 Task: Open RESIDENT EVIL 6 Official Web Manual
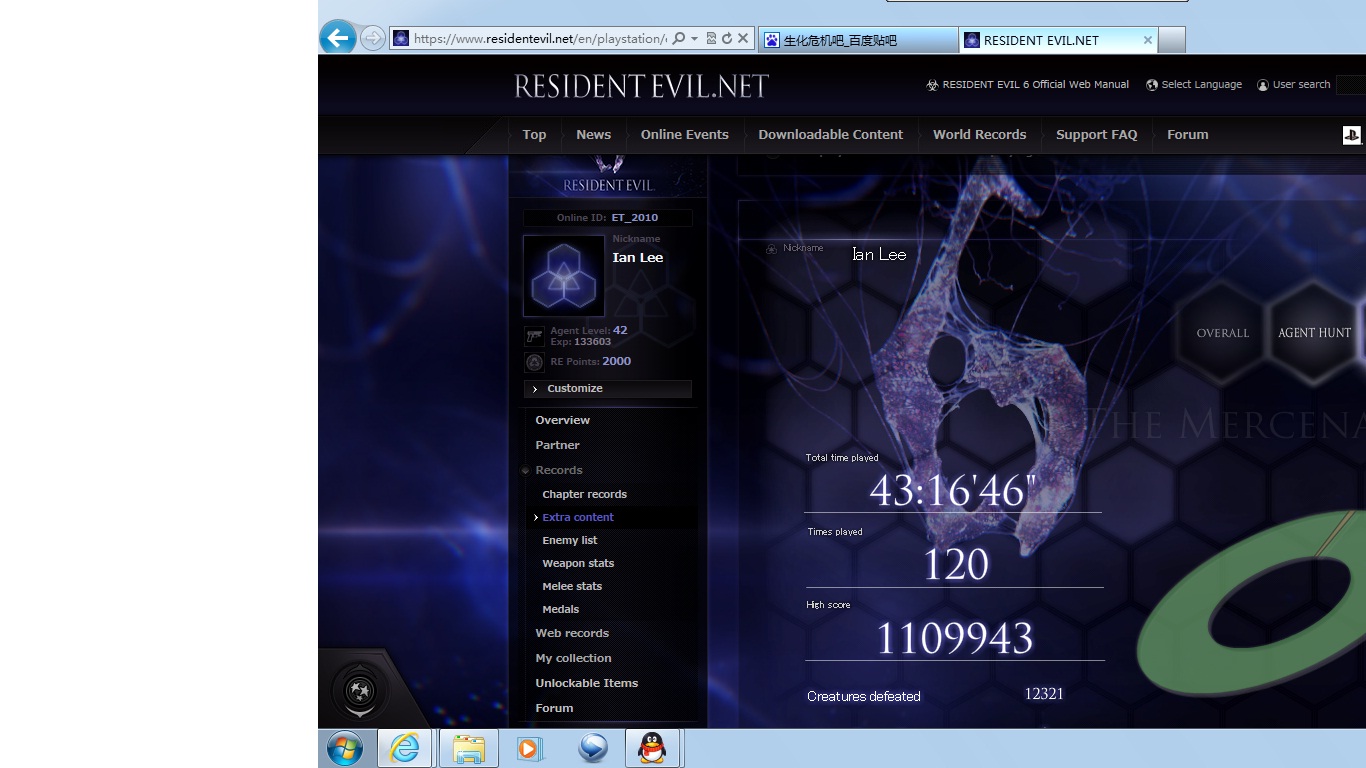(1036, 85)
